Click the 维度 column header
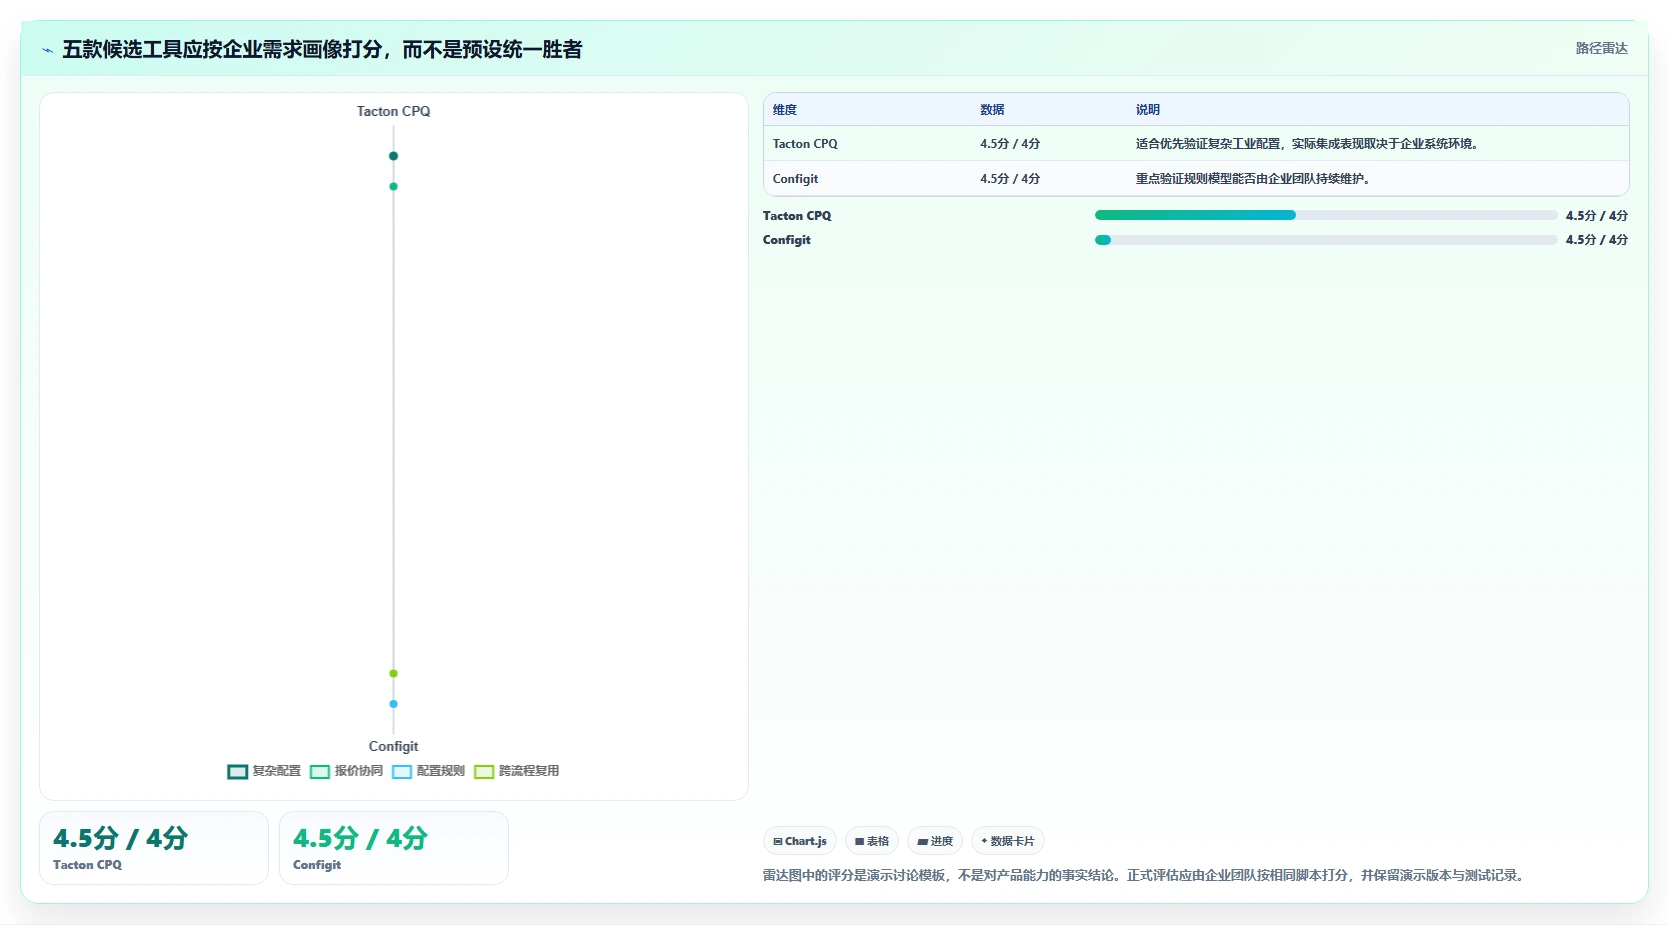The width and height of the screenshot is (1669, 925). point(785,110)
